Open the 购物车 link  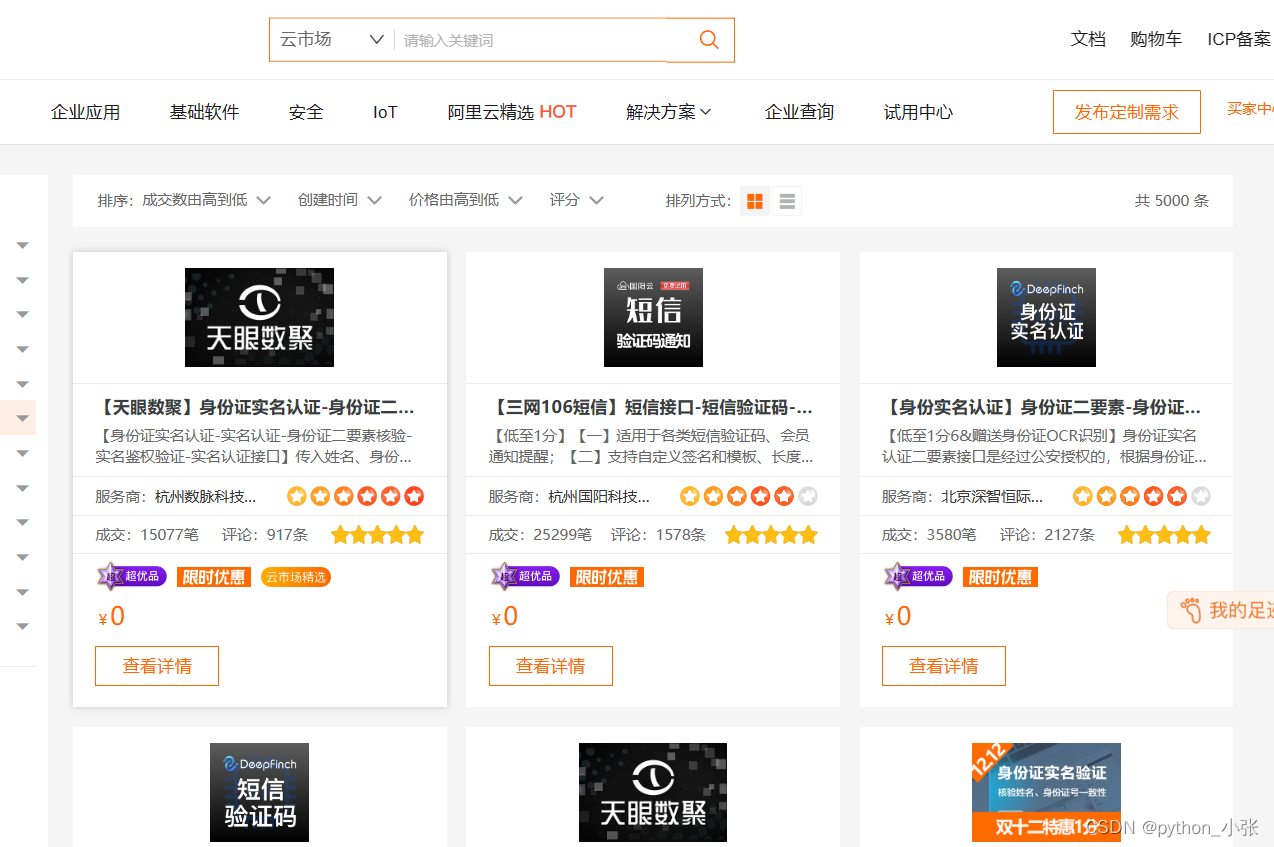(1156, 39)
